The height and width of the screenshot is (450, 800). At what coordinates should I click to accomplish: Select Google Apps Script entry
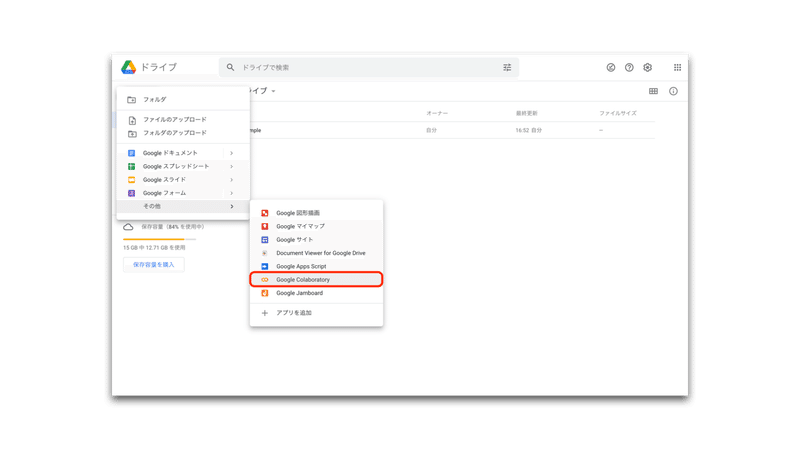point(316,266)
